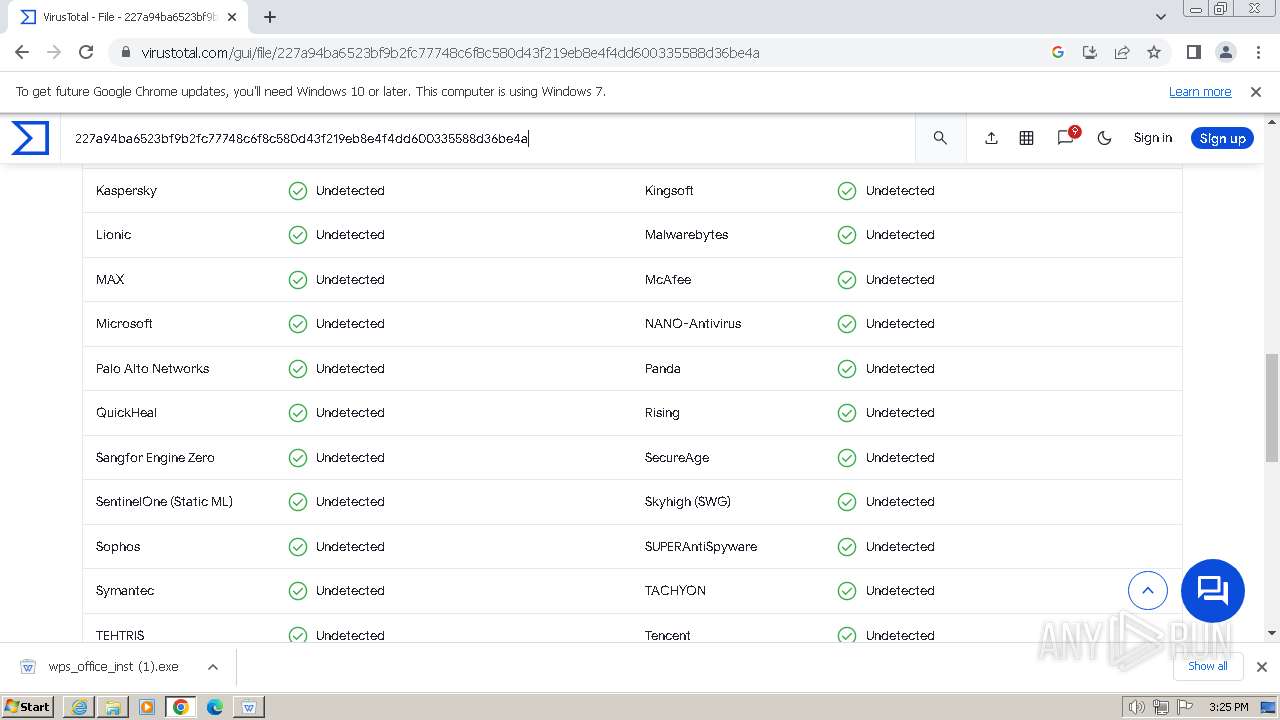Open the notifications comment icon
This screenshot has height=720, width=1280.
point(1066,137)
